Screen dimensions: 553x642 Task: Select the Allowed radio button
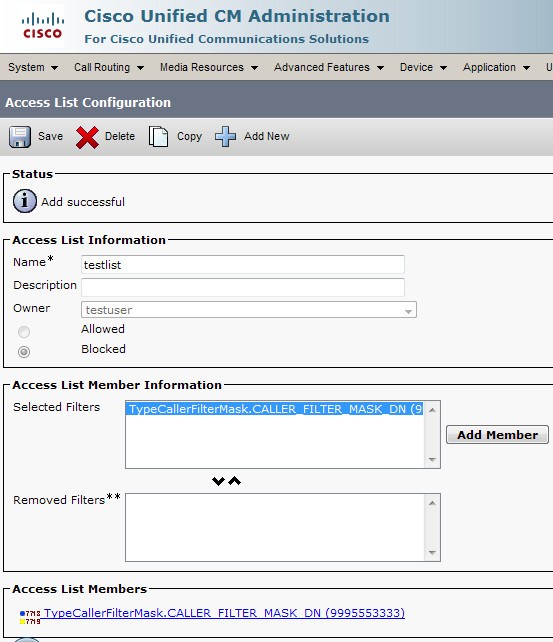24,332
